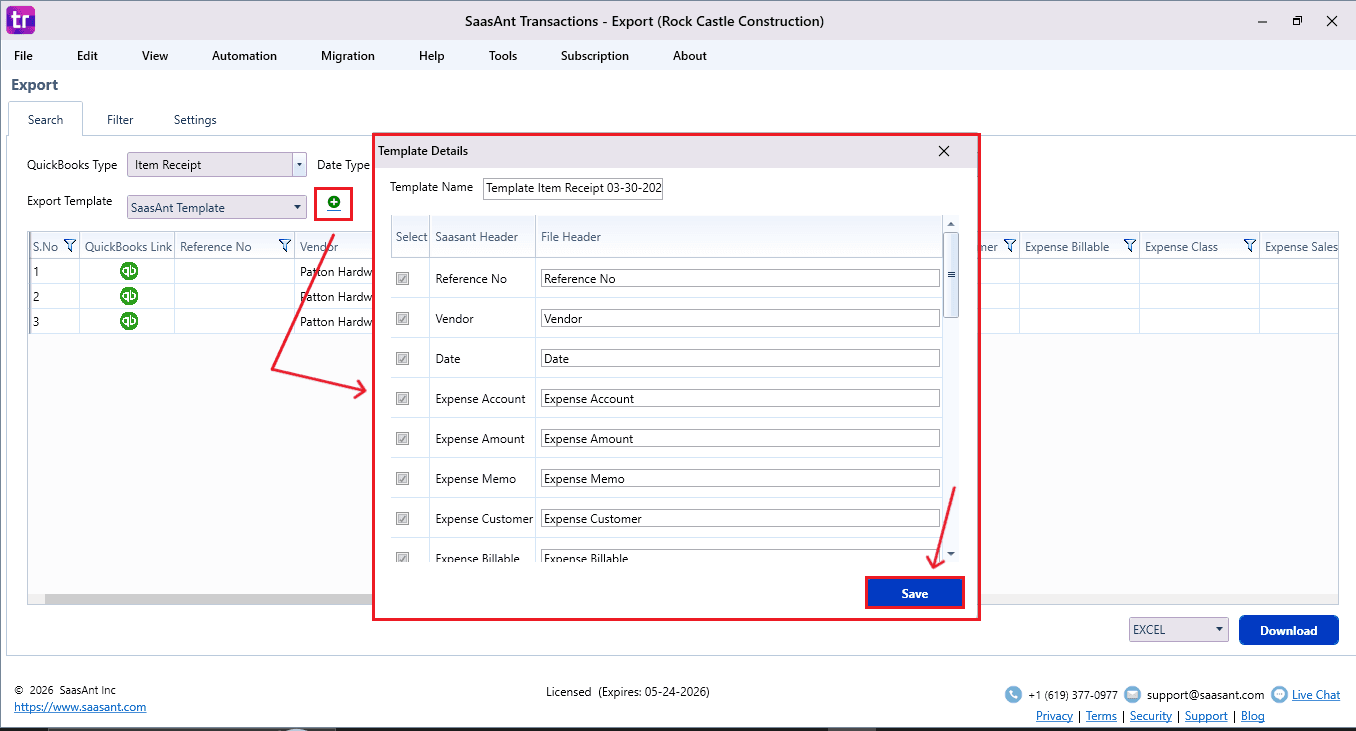Toggle the Expense Billable checkbox in Template Details
The image size is (1356, 731).
coord(402,557)
